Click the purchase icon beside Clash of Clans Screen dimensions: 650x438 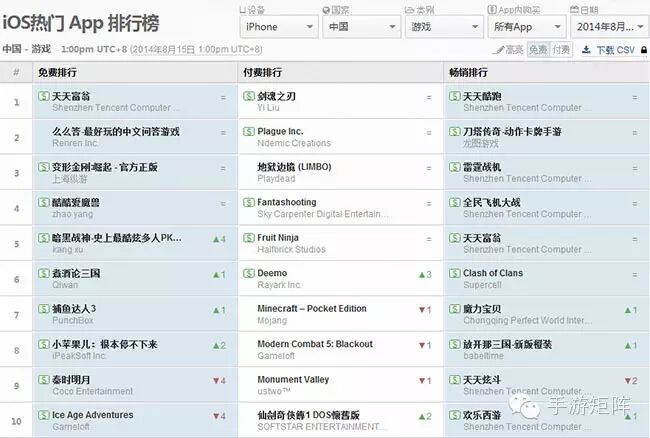(455, 273)
